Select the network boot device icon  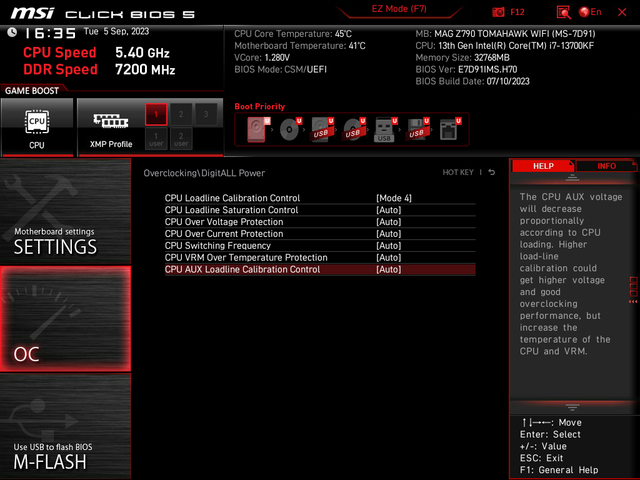pos(450,129)
